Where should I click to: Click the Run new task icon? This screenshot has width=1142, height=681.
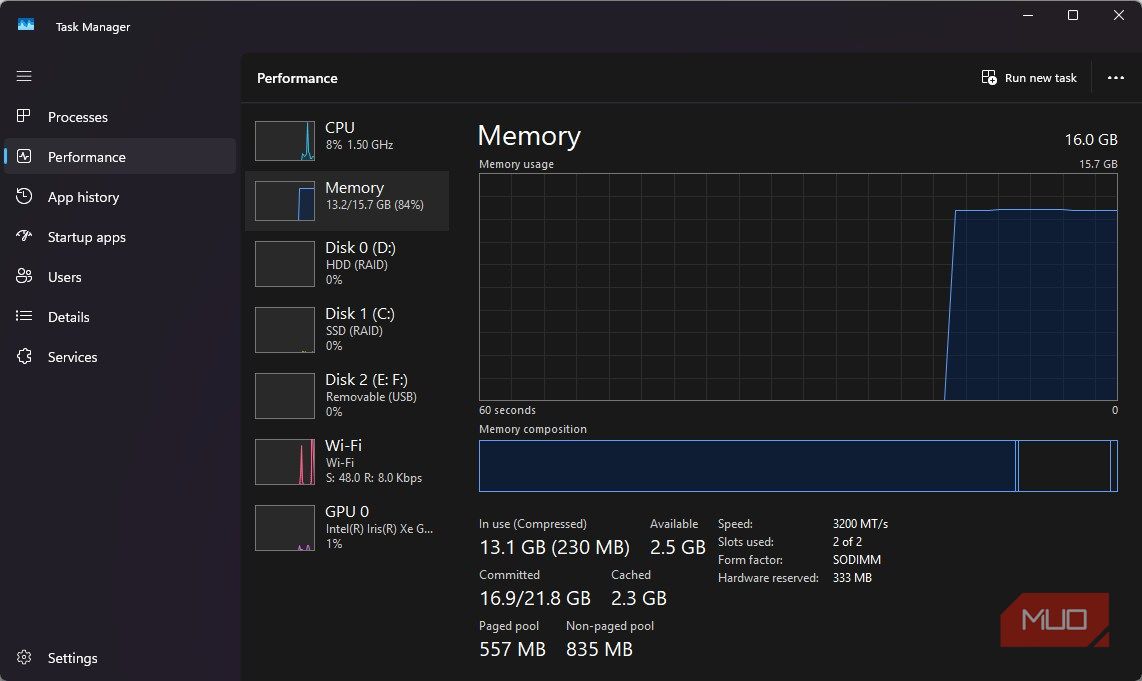(x=989, y=77)
